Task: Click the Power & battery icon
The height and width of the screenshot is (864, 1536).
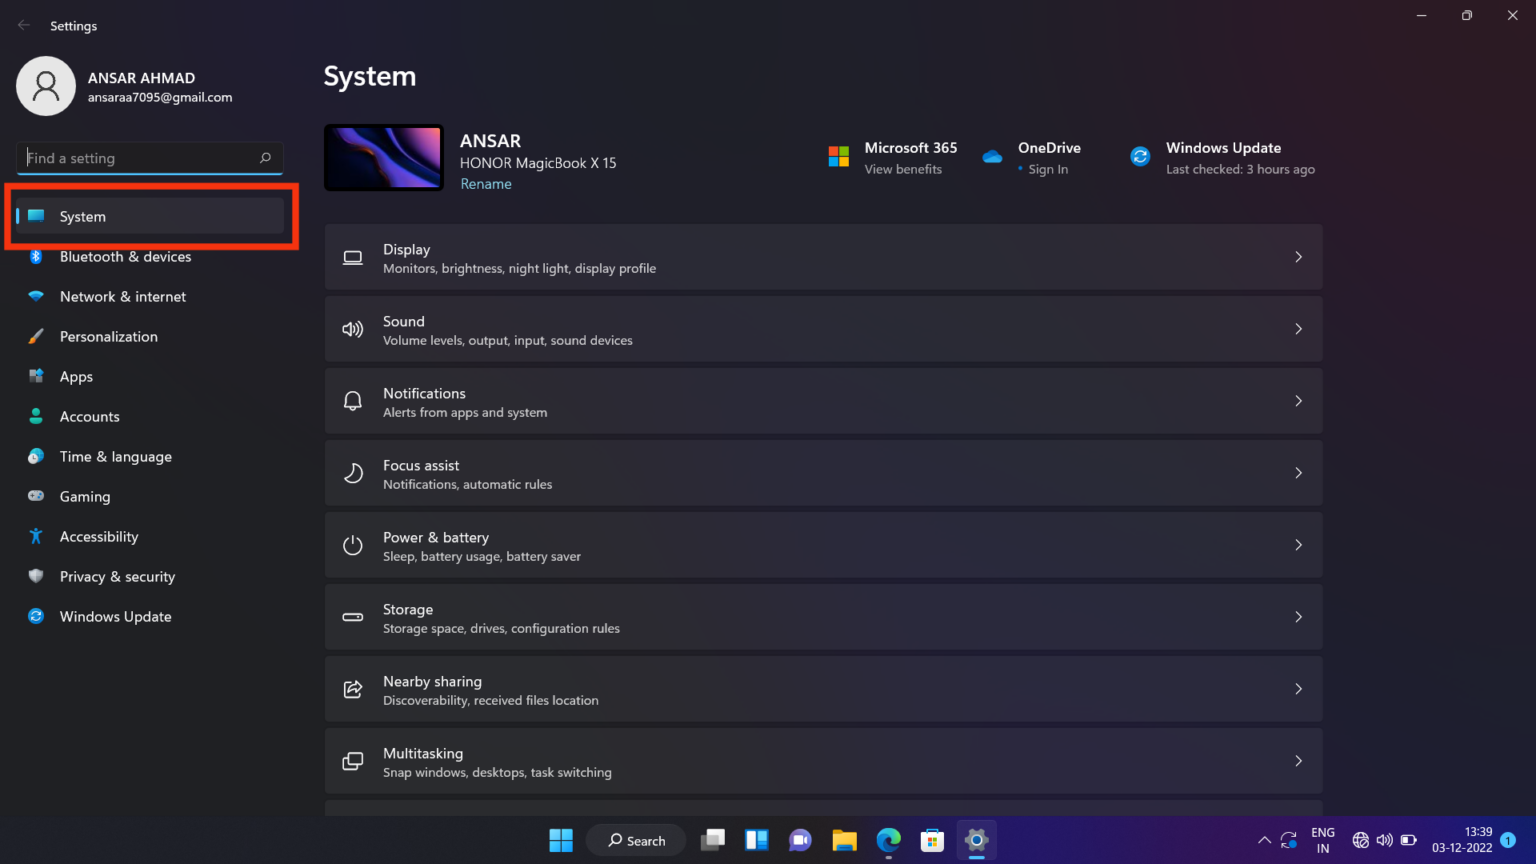Action: [352, 545]
